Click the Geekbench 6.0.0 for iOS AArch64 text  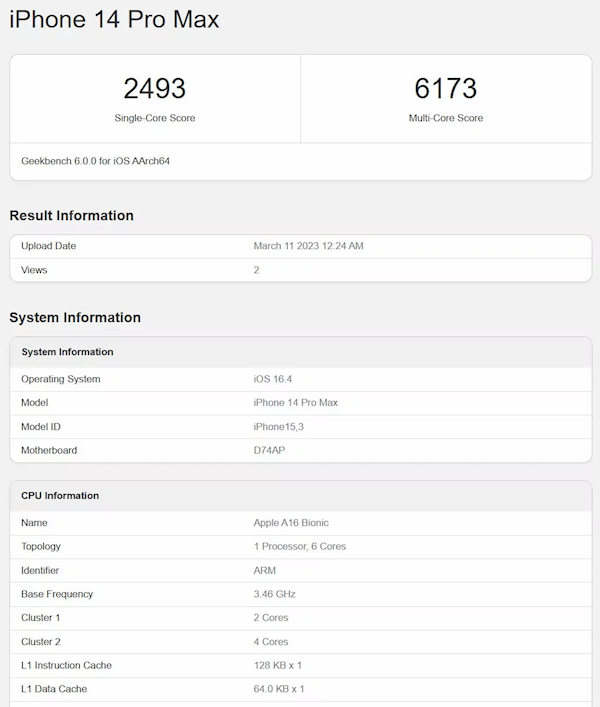click(95, 160)
